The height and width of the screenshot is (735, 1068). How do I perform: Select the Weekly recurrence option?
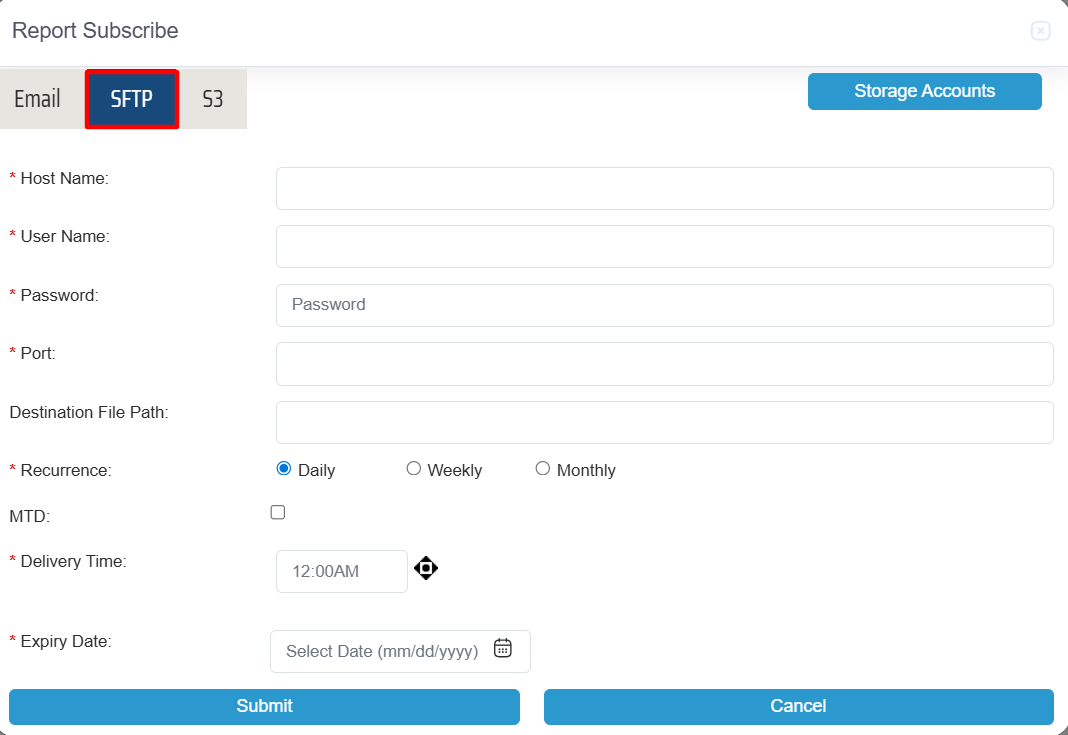414,469
